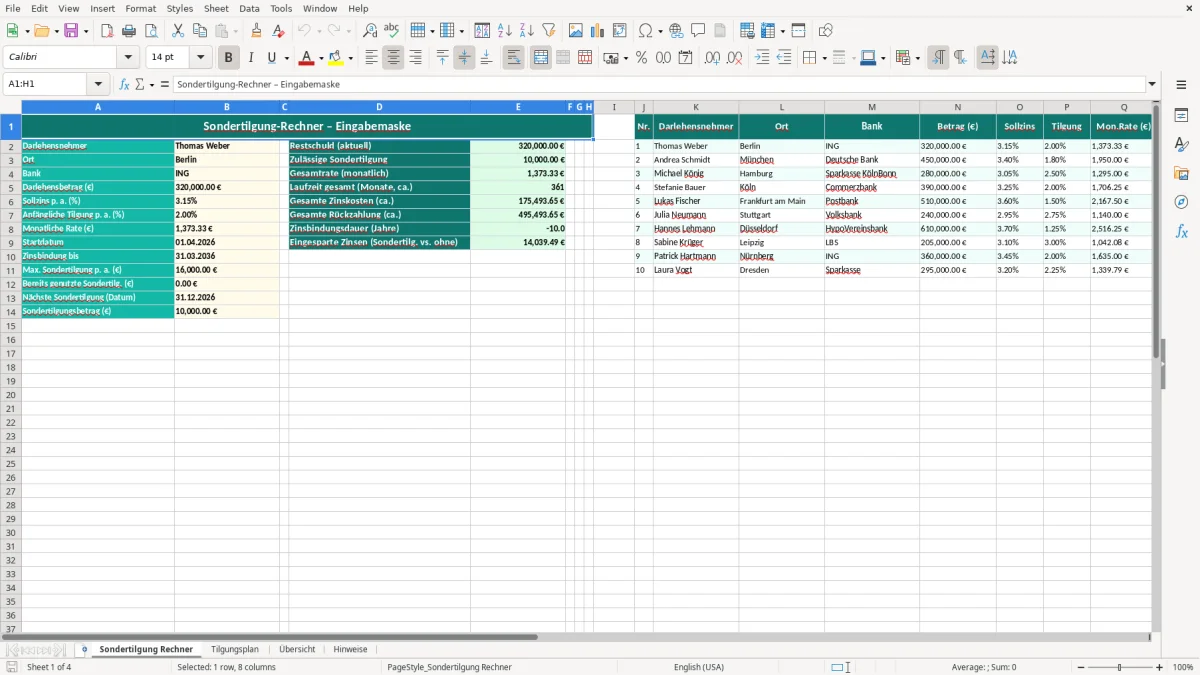Open the sidebar Properties panel
The height and width of the screenshot is (675, 1200).
[x=1181, y=115]
